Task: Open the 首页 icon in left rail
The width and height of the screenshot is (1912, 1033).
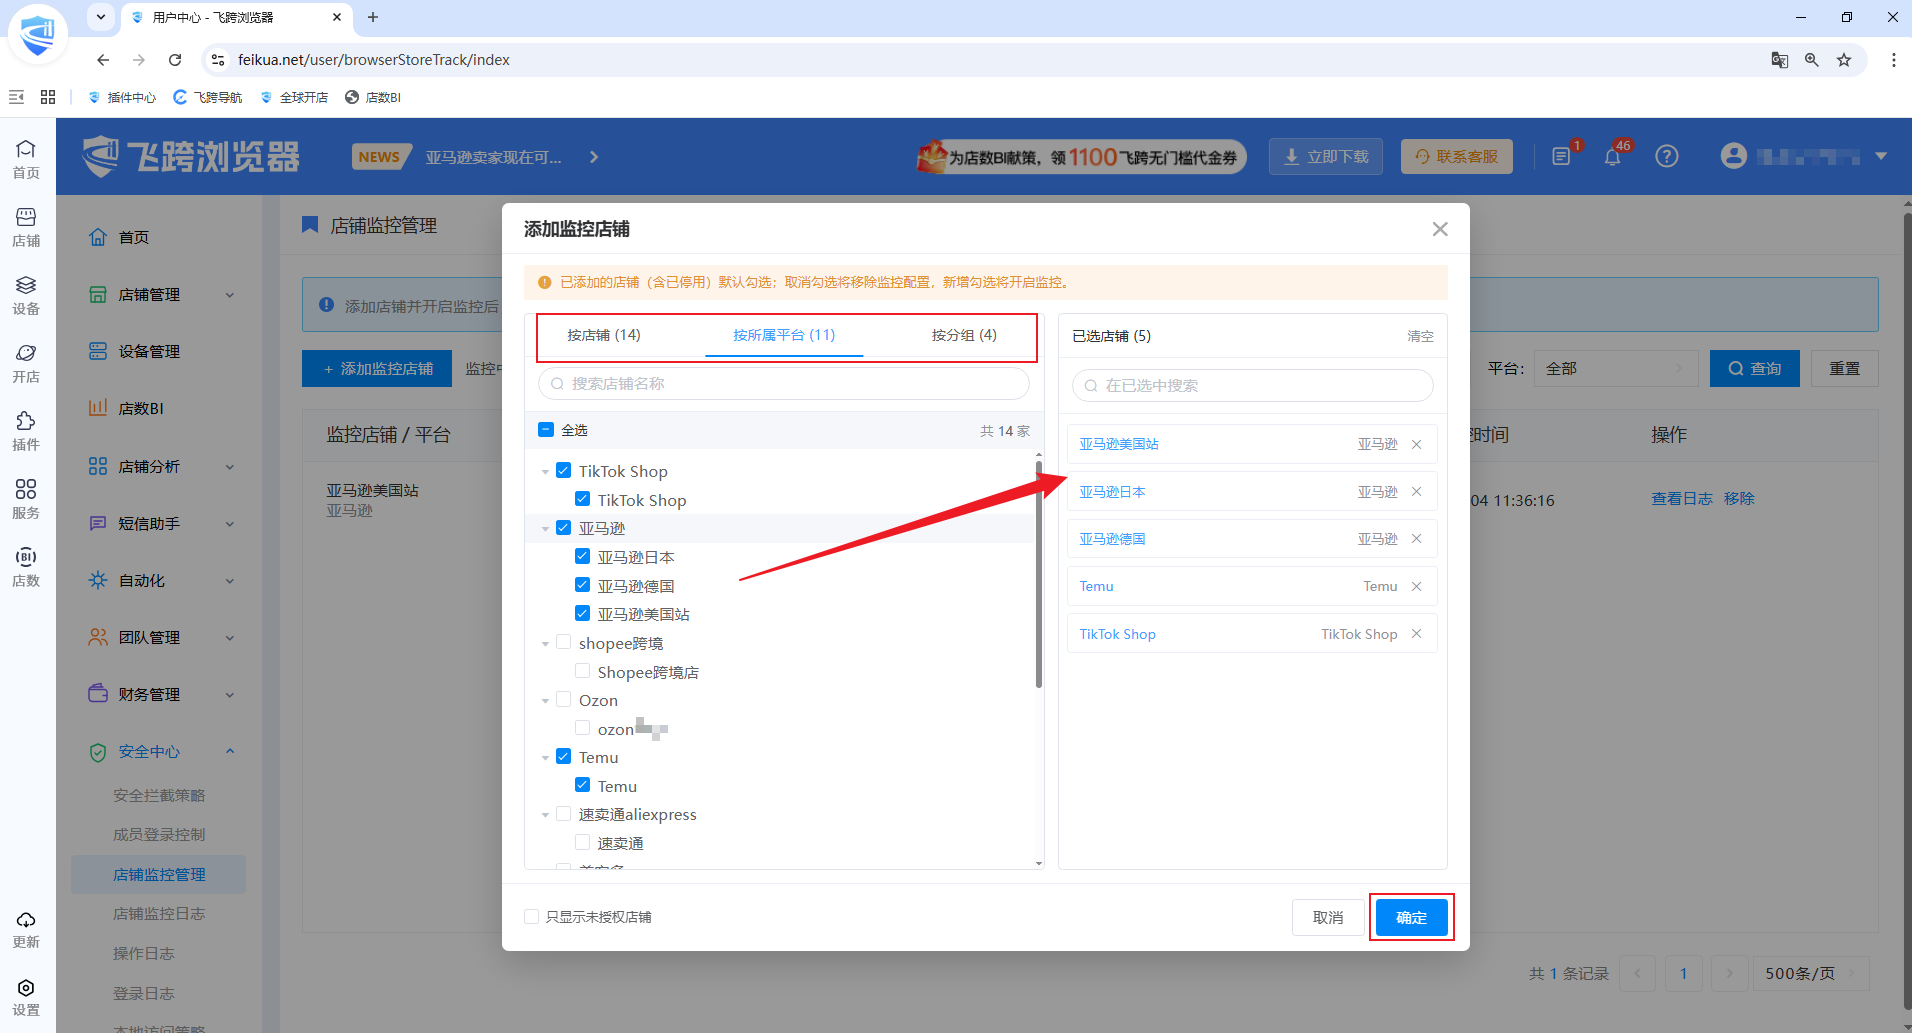Action: coord(26,159)
